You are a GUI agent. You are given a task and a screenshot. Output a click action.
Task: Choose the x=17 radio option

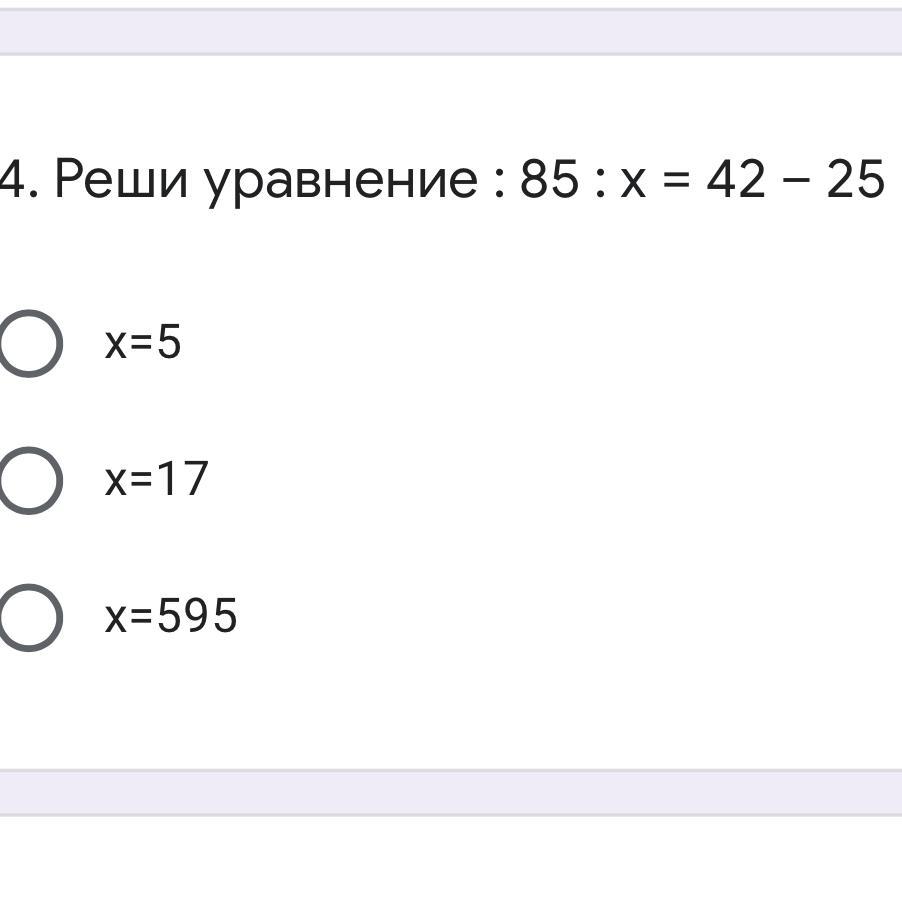click(28, 480)
